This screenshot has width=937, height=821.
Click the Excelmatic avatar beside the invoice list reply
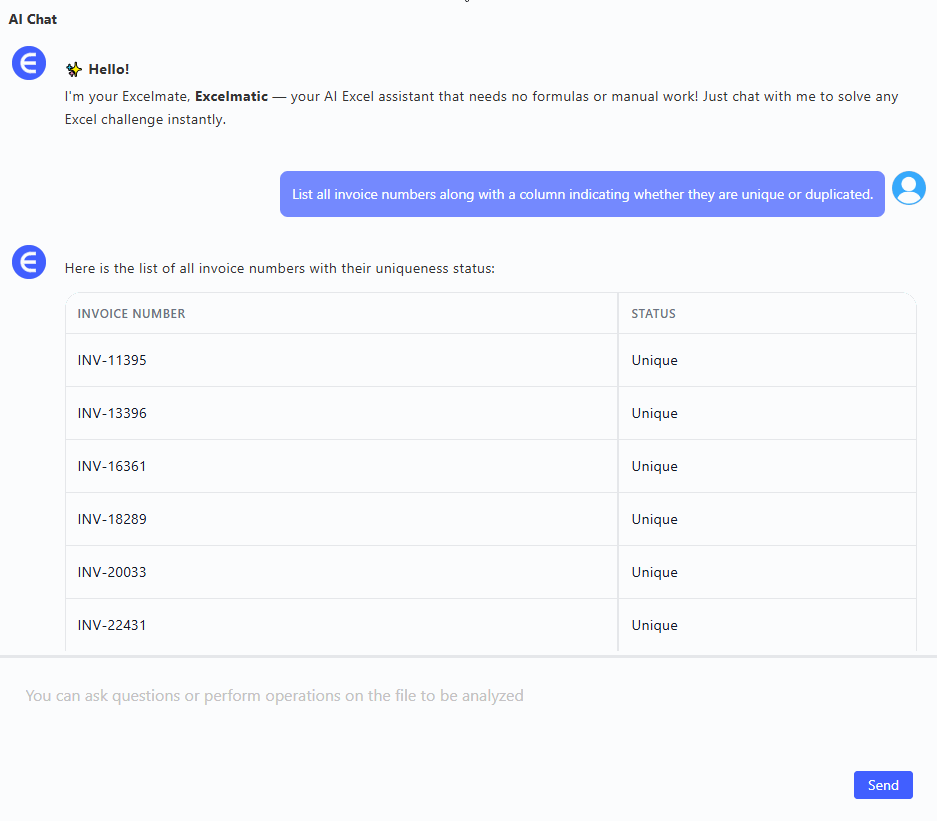coord(29,262)
